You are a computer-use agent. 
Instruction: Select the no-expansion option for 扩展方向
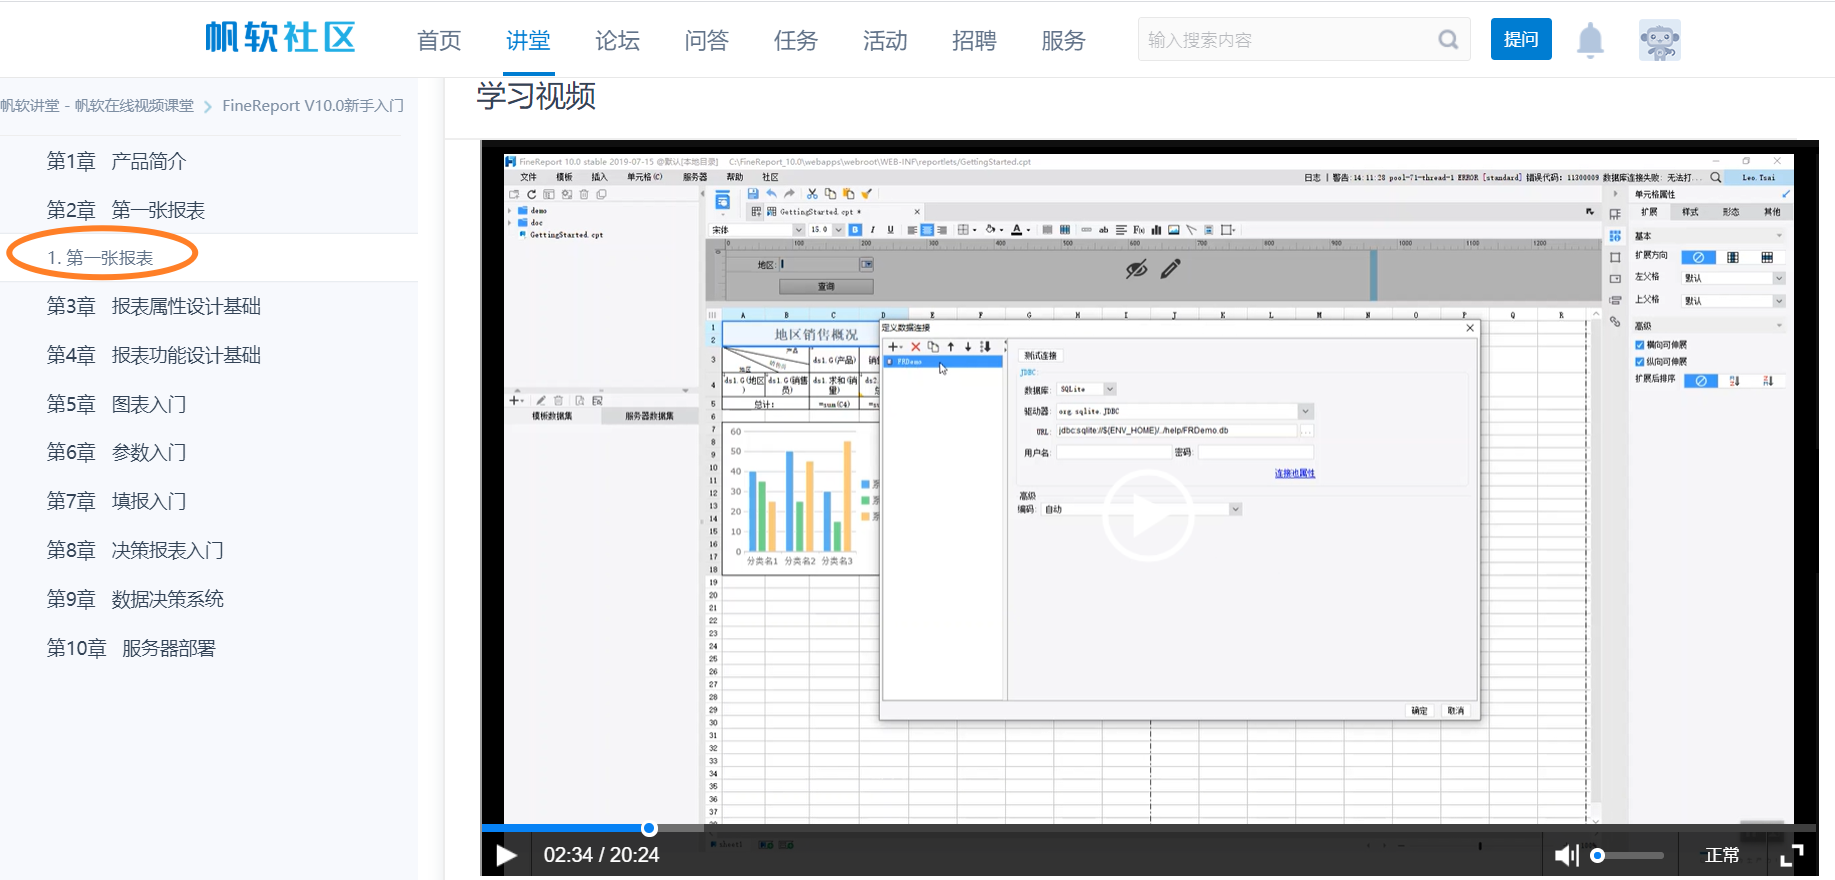1698,257
